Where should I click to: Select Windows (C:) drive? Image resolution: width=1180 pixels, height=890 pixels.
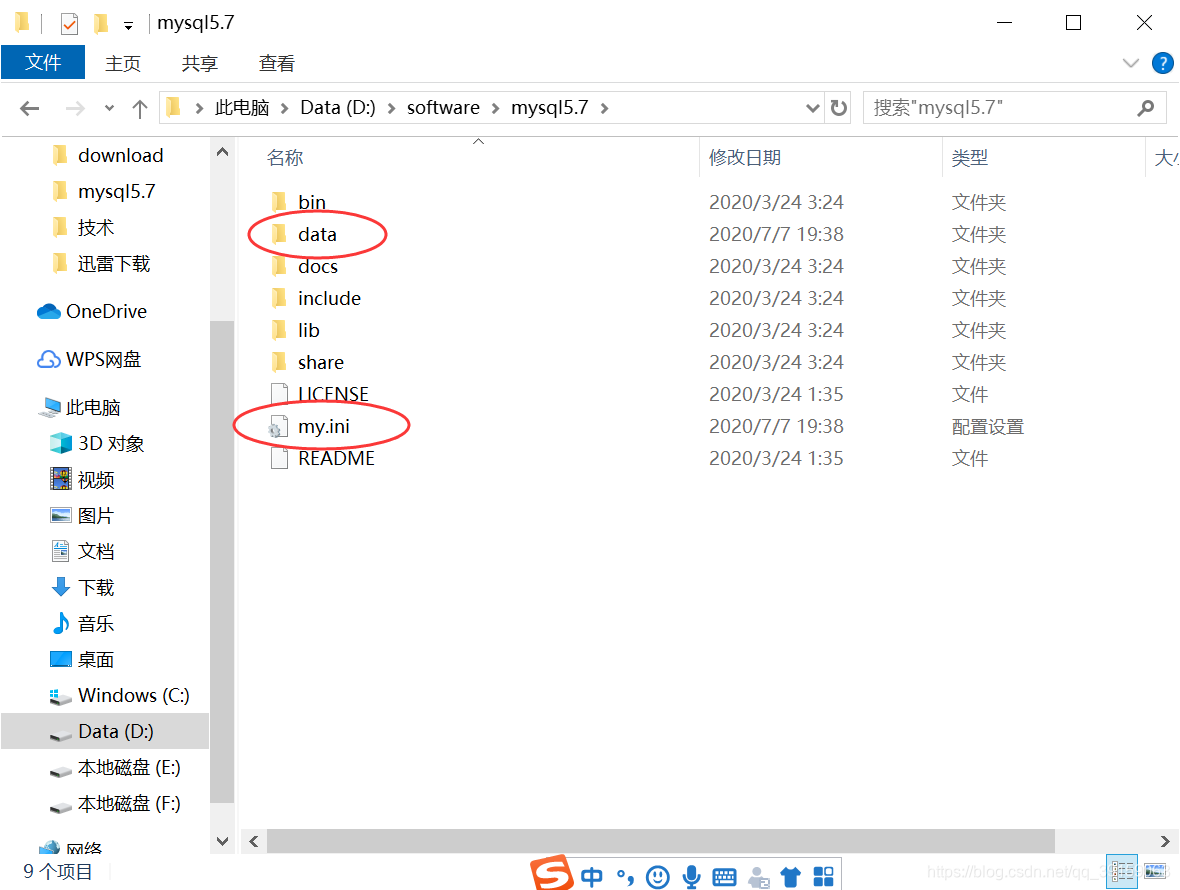click(133, 695)
